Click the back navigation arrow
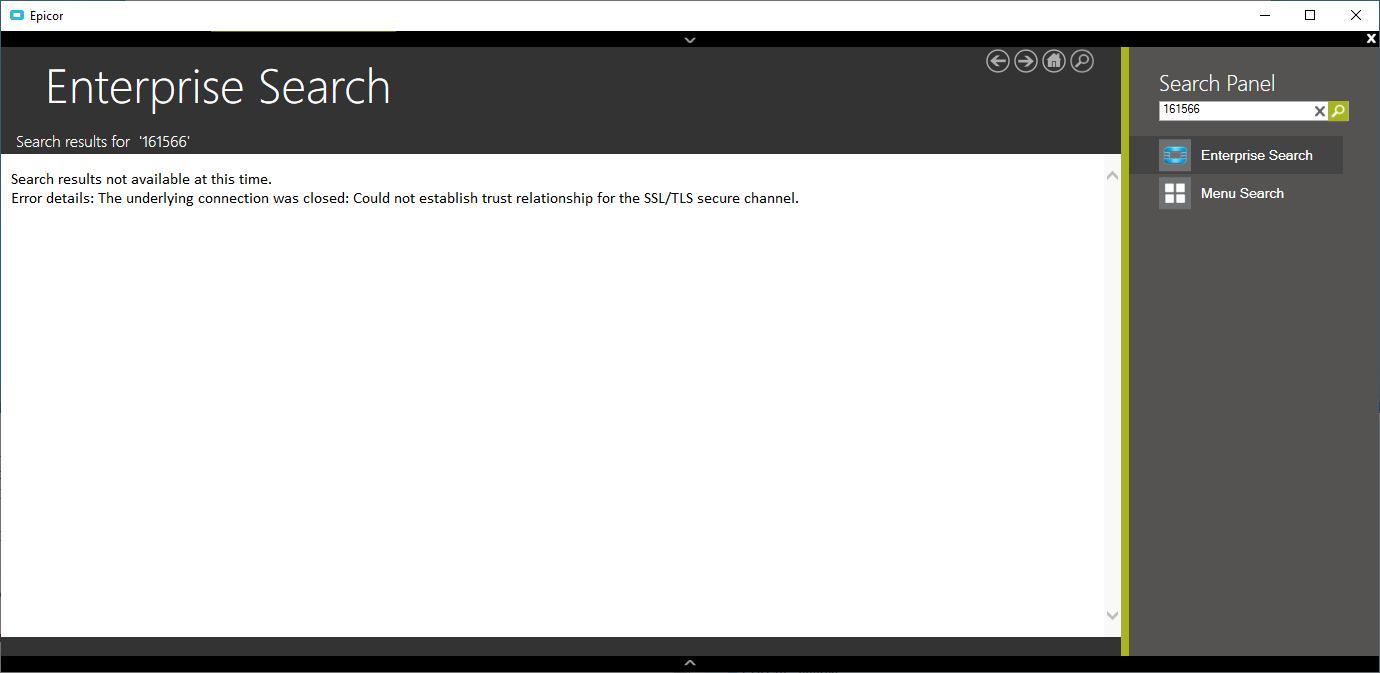This screenshot has width=1380, height=673. [x=997, y=61]
